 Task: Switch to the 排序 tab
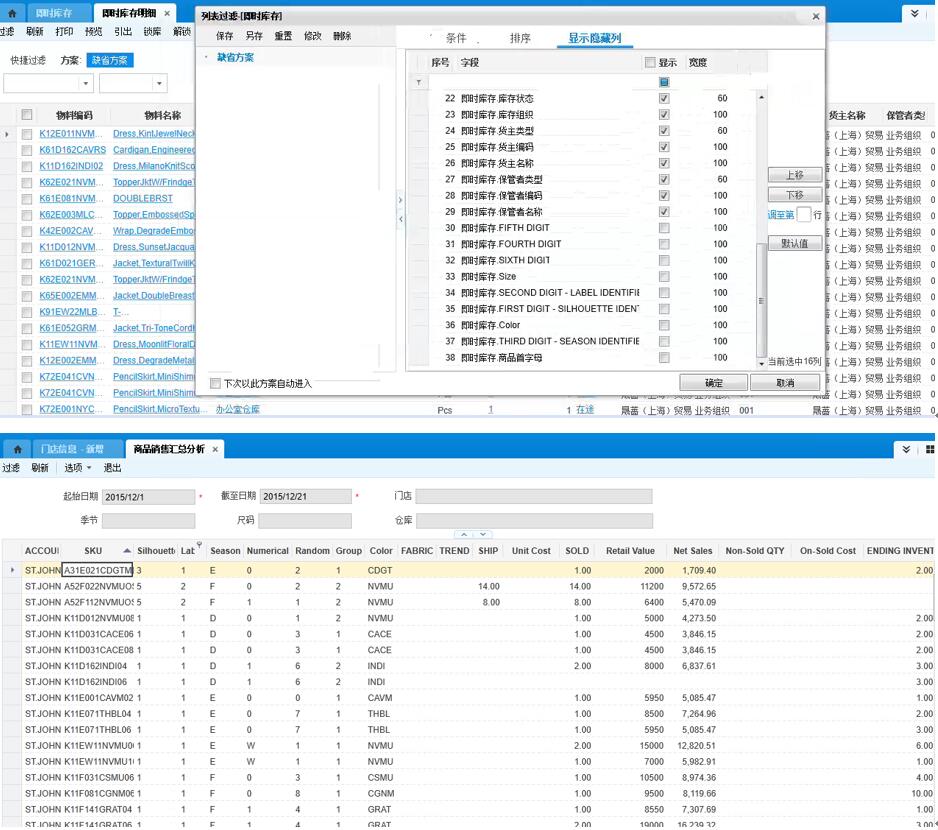pyautogui.click(x=520, y=38)
